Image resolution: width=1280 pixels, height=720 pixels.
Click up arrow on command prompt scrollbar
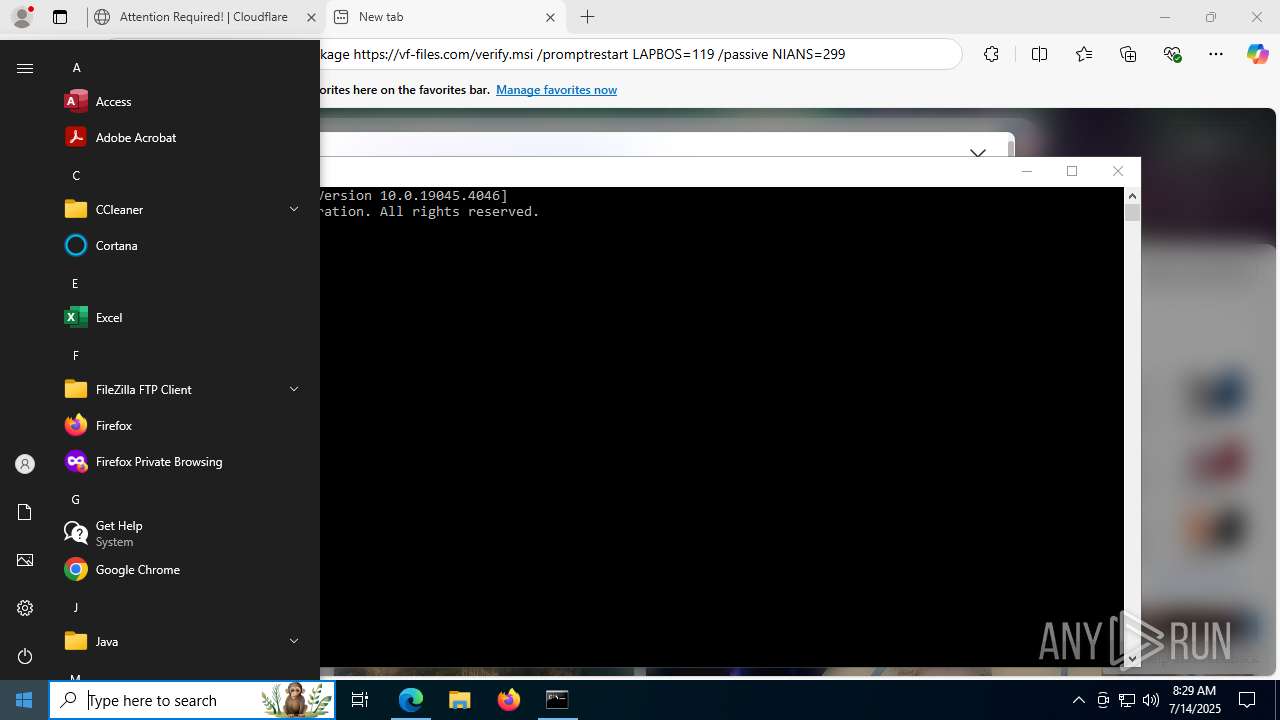click(1132, 195)
